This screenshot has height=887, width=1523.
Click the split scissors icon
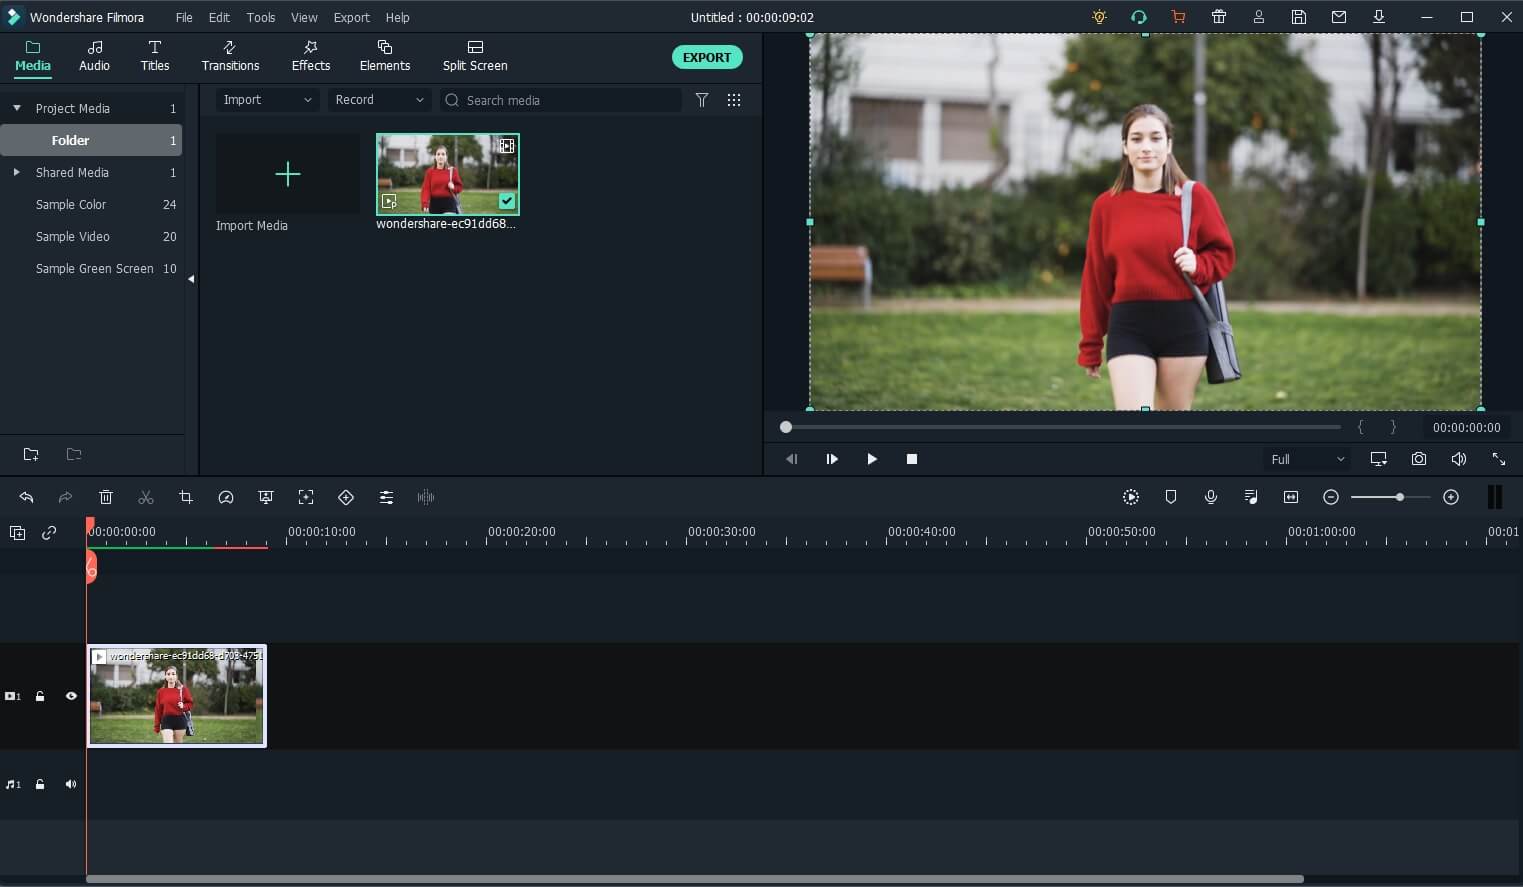[146, 497]
